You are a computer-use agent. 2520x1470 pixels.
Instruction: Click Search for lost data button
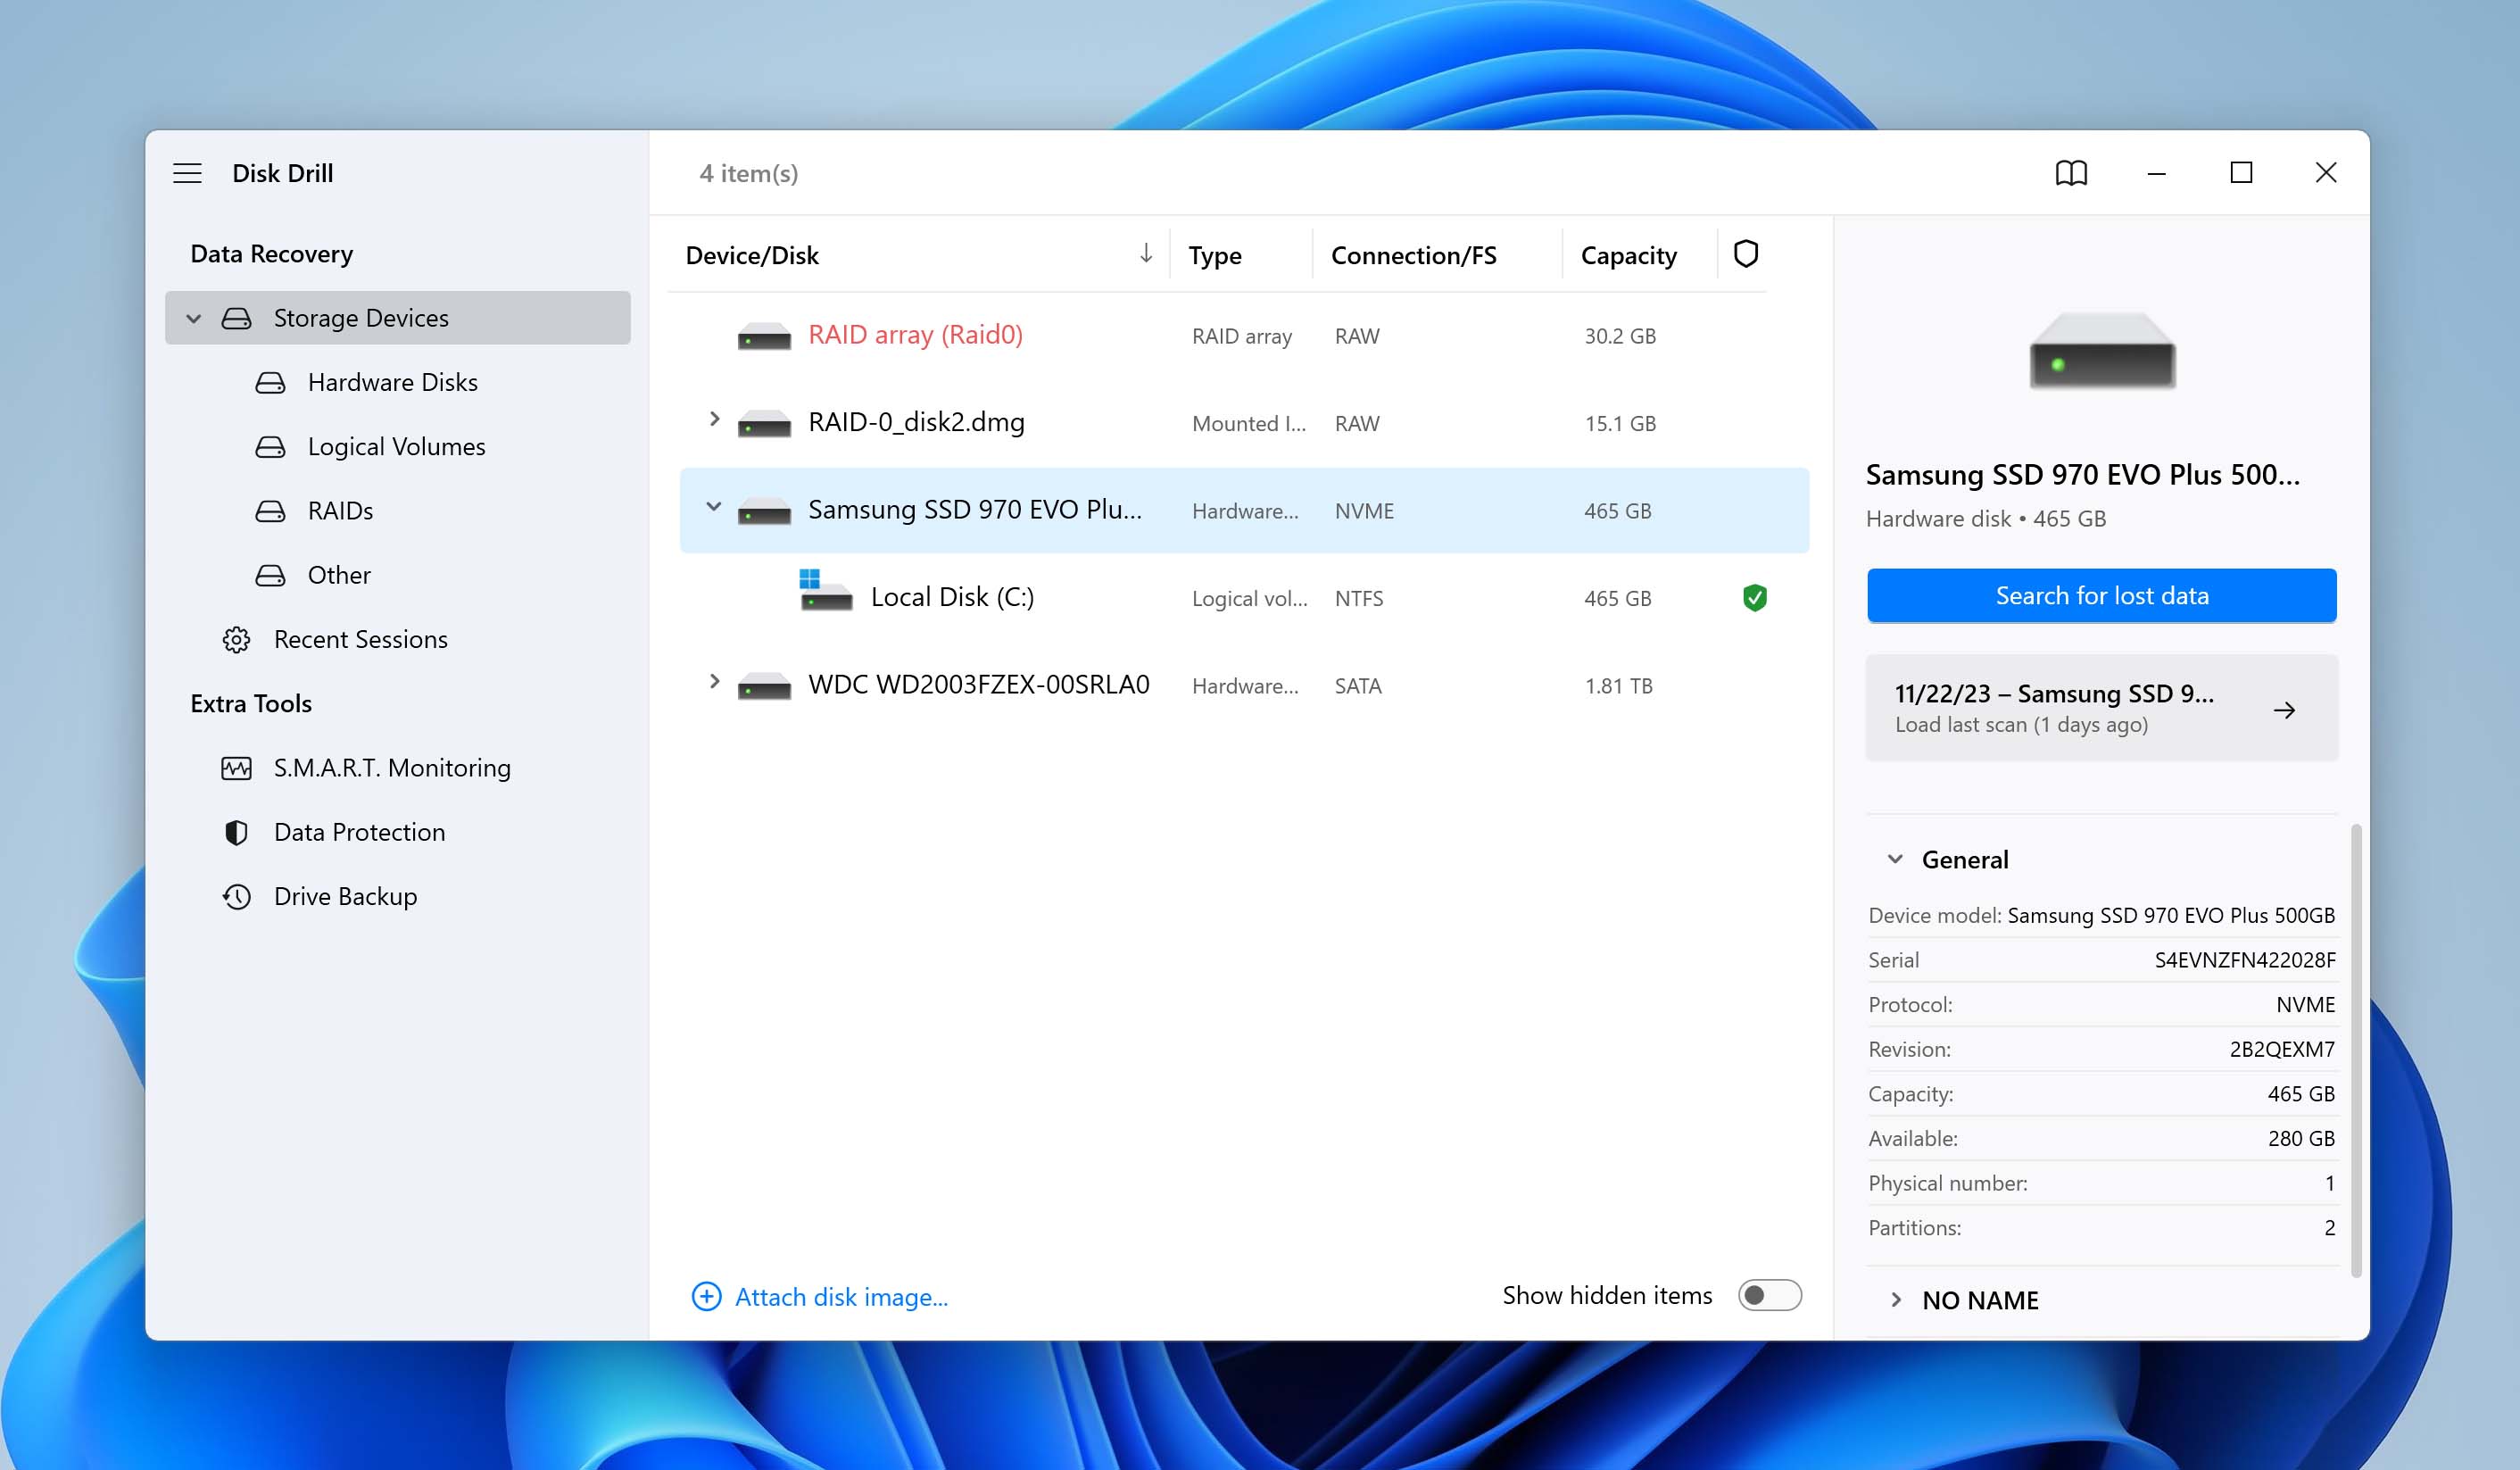pyautogui.click(x=2101, y=594)
